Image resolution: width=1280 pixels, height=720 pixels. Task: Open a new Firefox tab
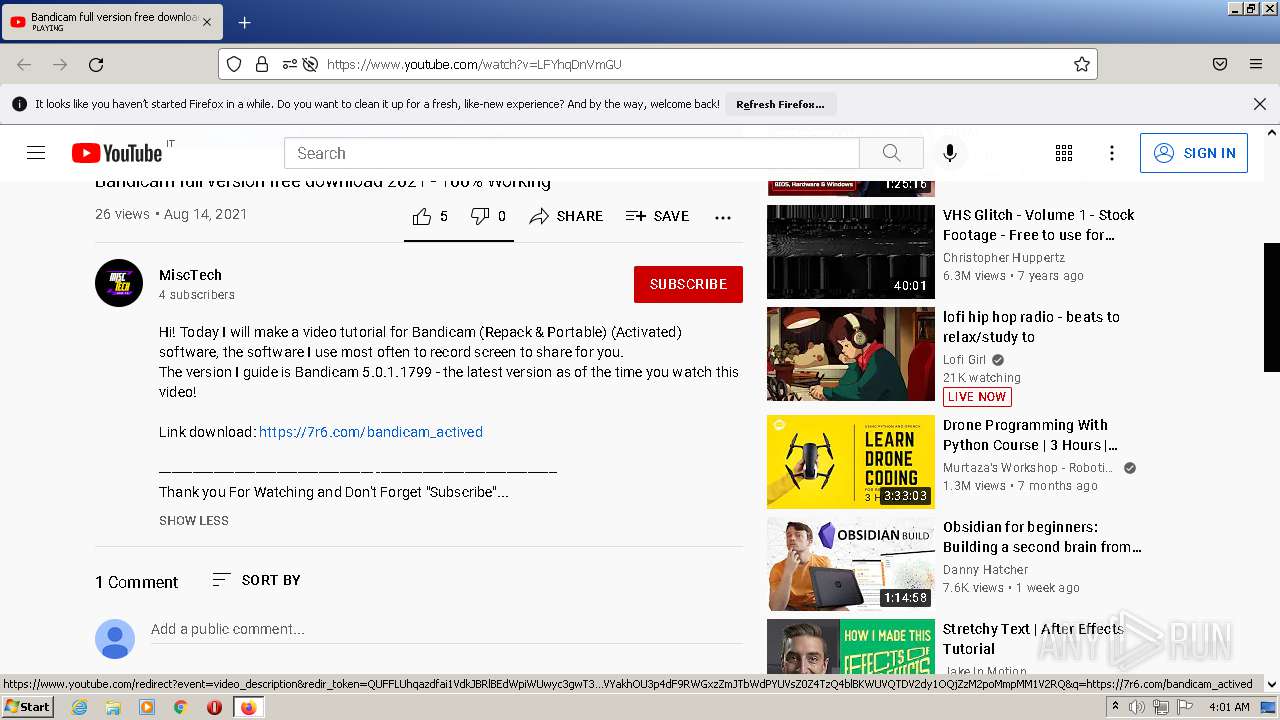click(244, 22)
